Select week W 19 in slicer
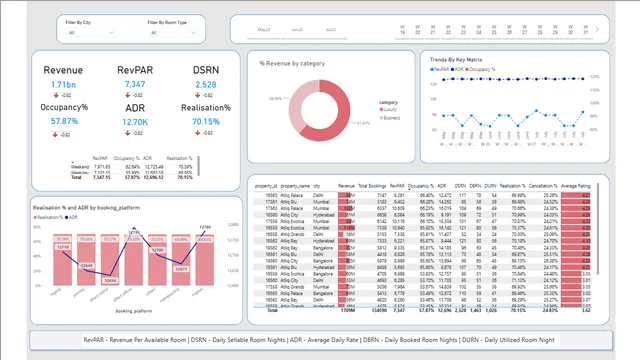640x360 pixels. tap(402, 29)
